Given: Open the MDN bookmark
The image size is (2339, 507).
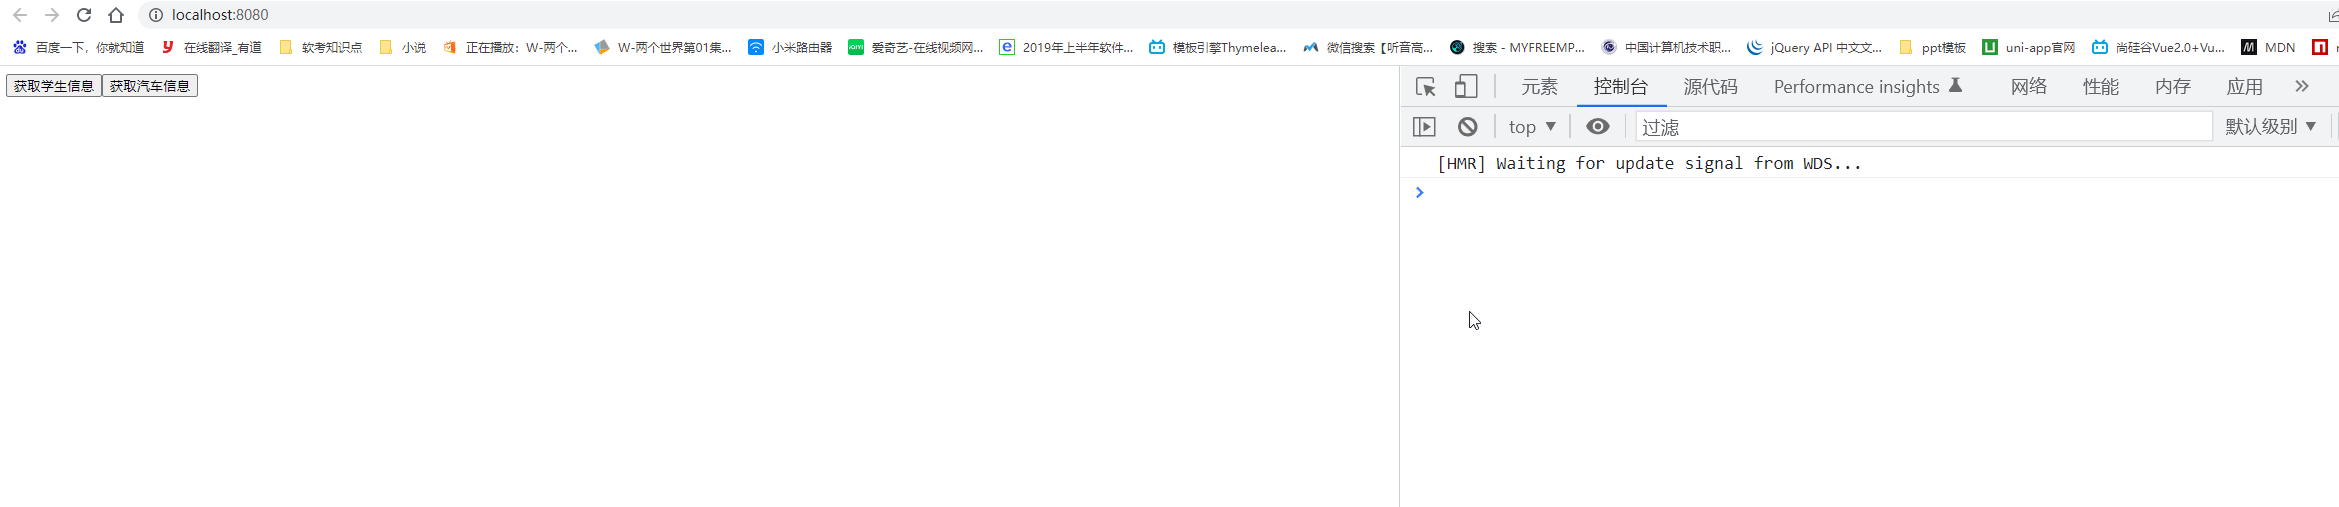Looking at the screenshot, I should click(2268, 47).
